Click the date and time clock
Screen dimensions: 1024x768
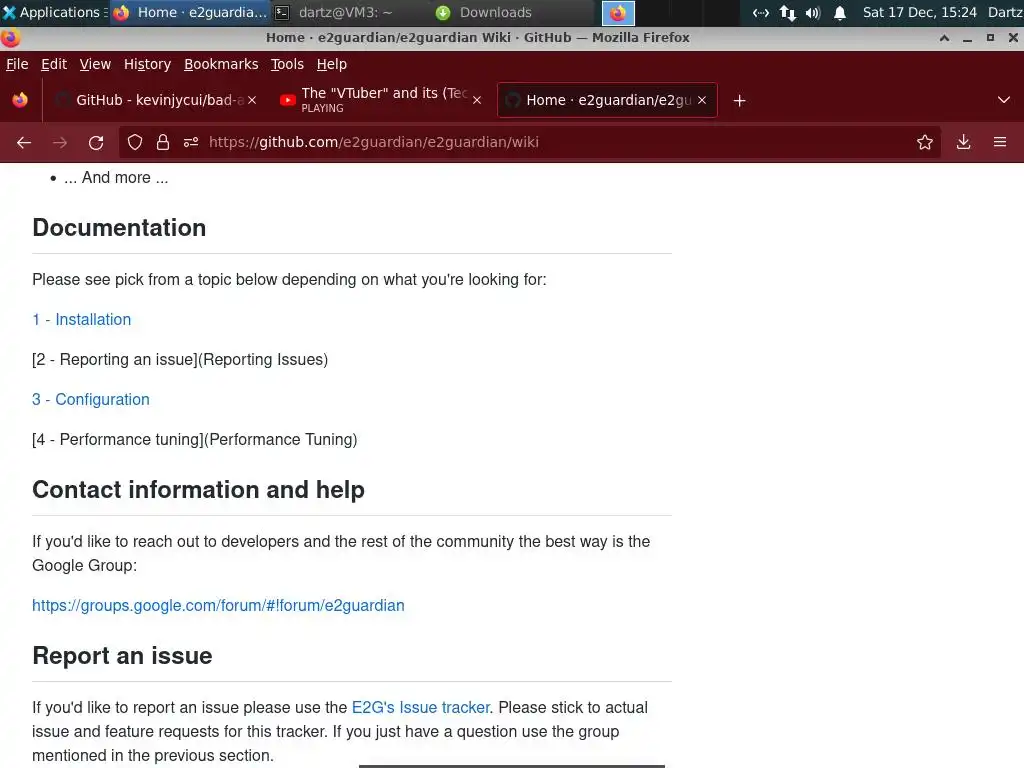(x=920, y=12)
